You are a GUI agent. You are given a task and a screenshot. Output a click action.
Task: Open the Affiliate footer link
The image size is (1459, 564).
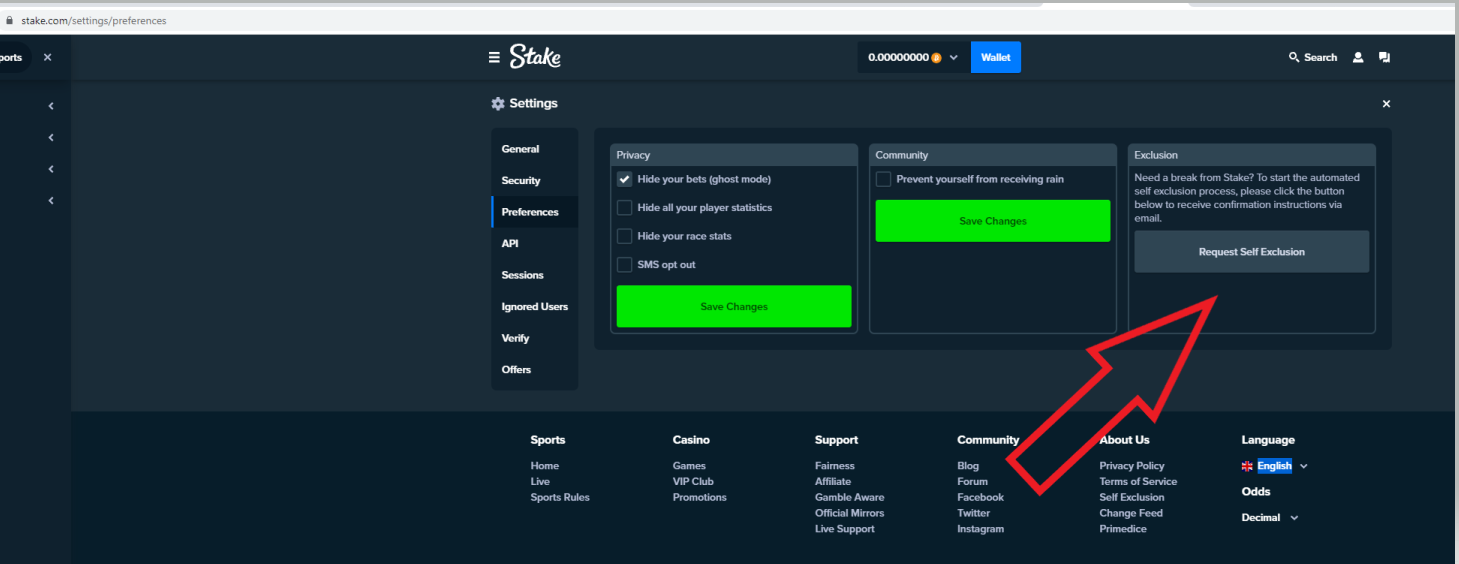(833, 482)
